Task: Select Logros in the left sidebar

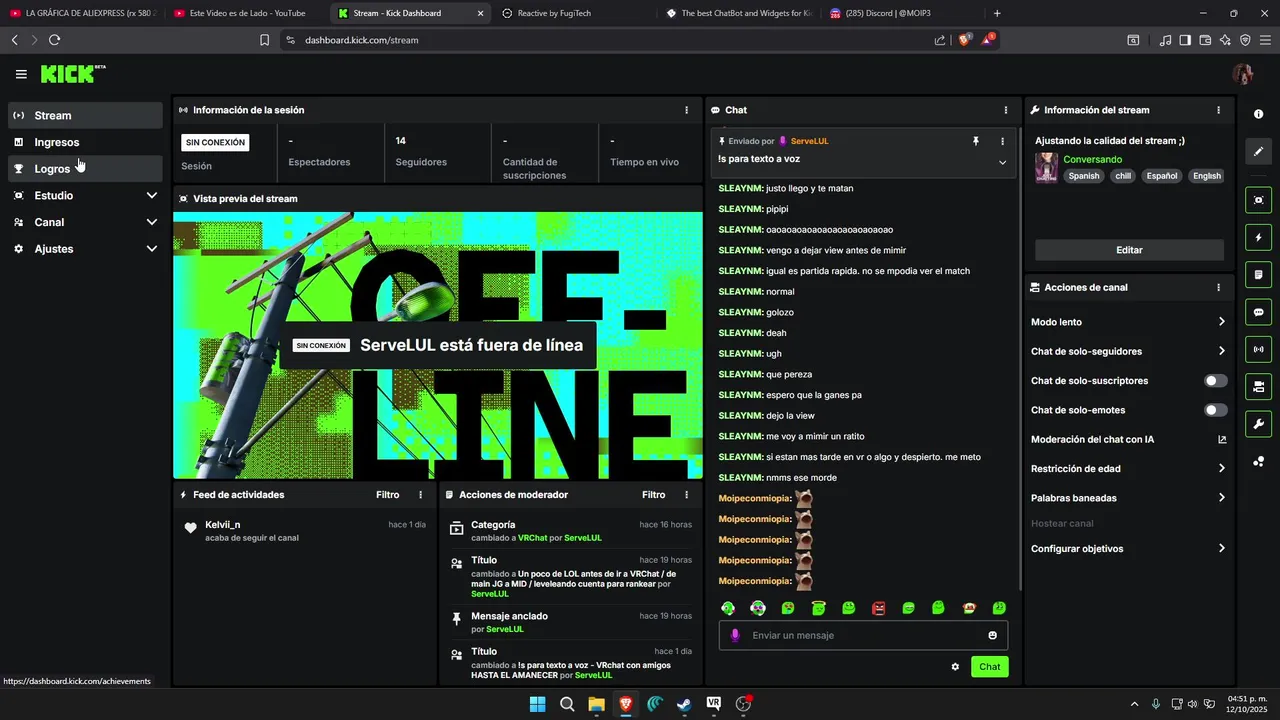Action: pyautogui.click(x=85, y=169)
